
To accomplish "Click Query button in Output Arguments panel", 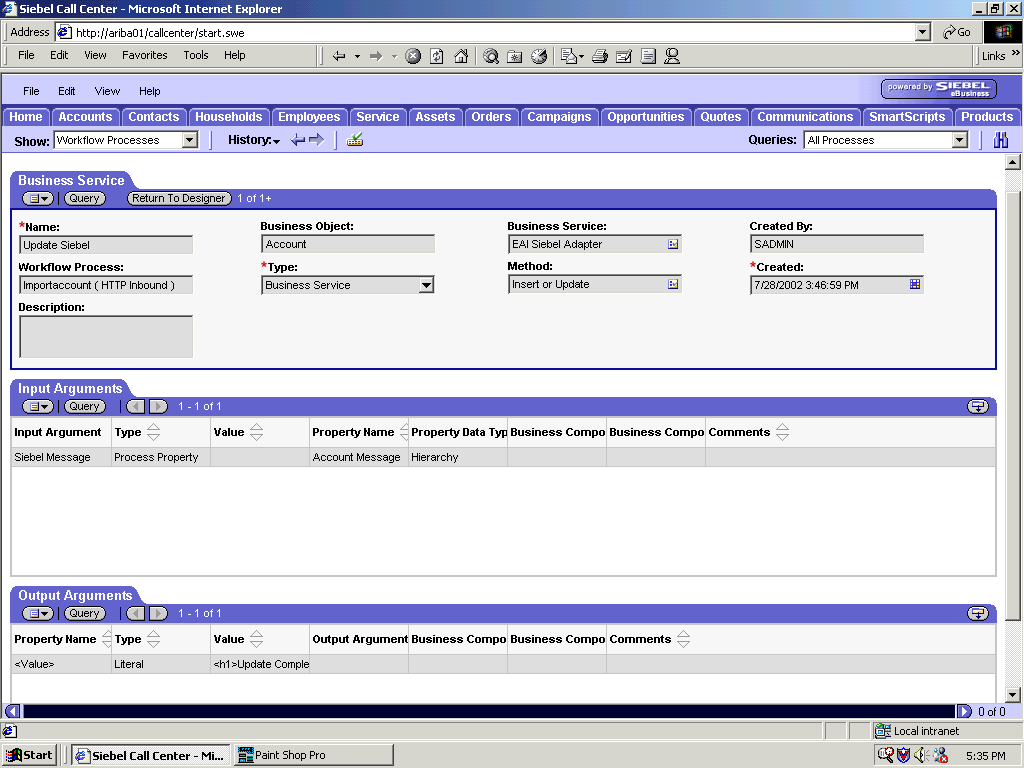I will 84,613.
